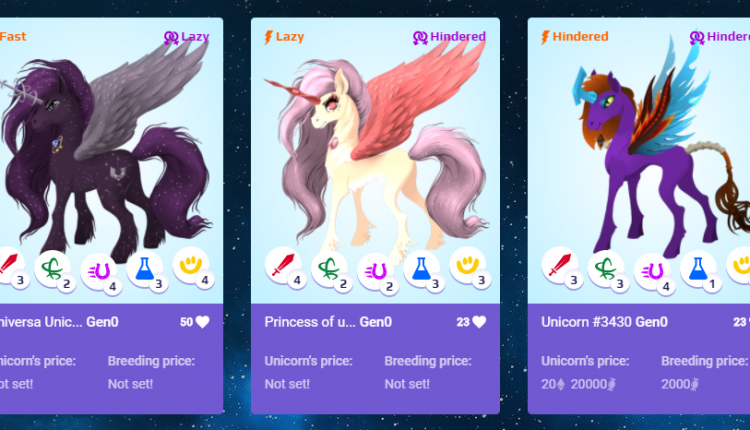This screenshot has width=750, height=430.
Task: Like the starry unicorn with 50 hearts
Action: coord(202,322)
